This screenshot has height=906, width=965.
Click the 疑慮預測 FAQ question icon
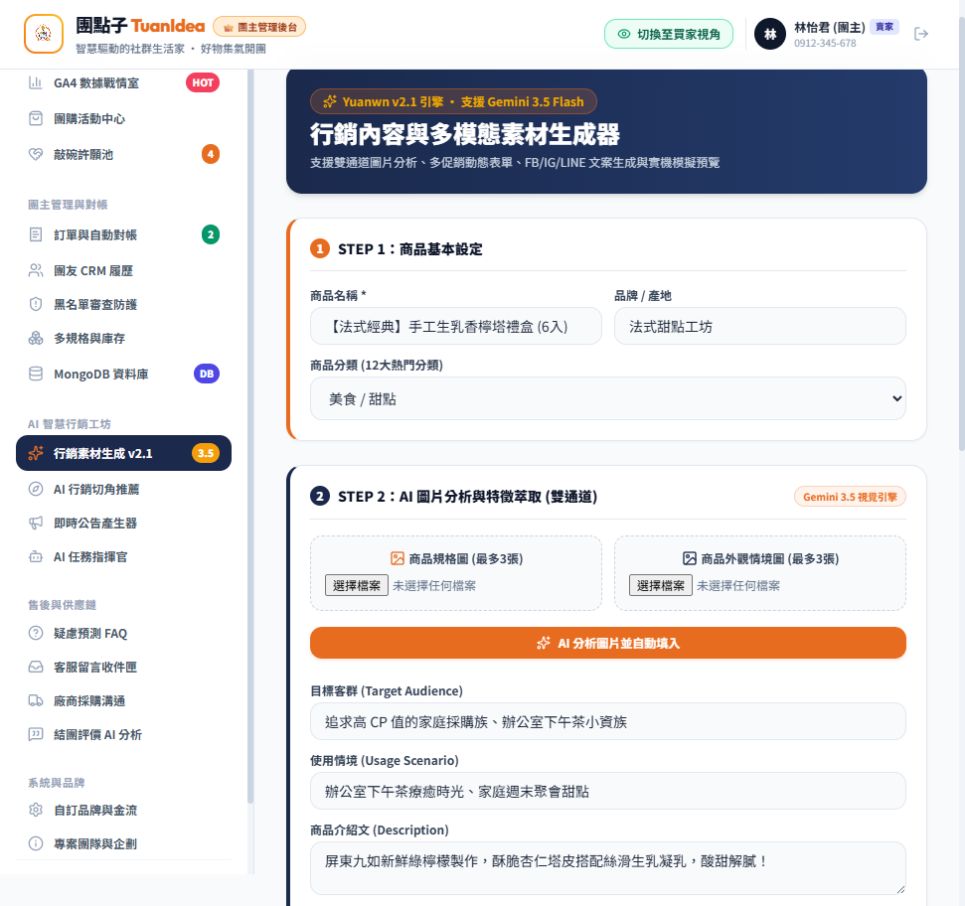[36, 633]
